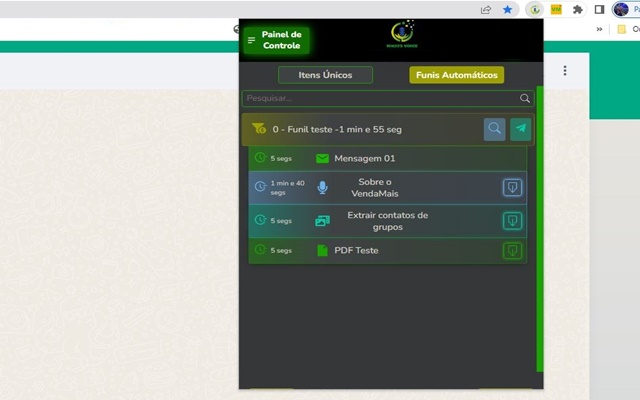Click the image icon of Extrair contatos de grupos
Screen dimensions: 640x400
[322, 221]
